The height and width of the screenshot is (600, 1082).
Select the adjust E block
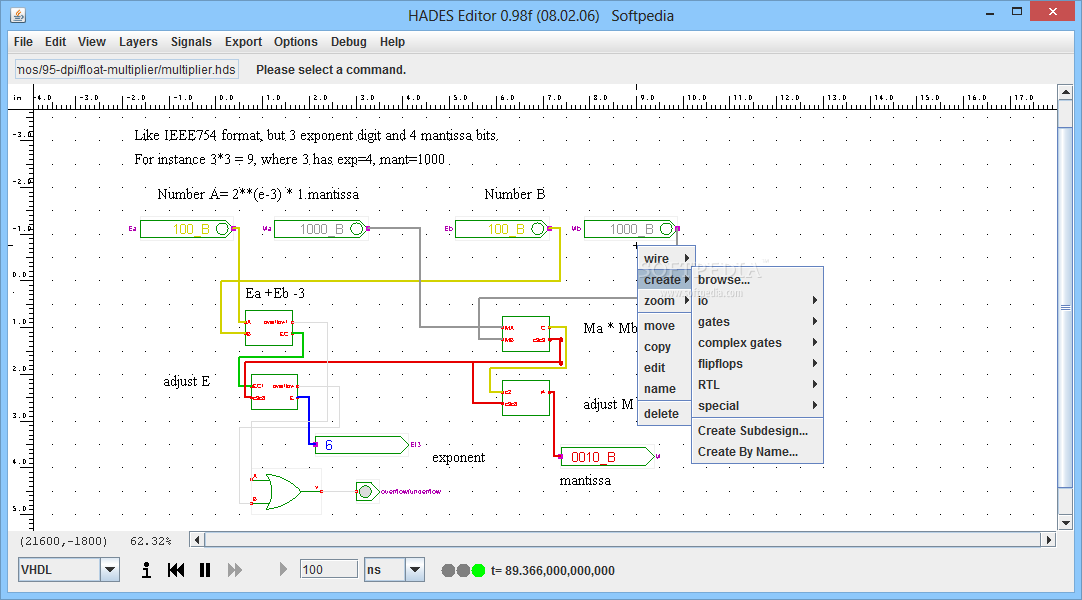pos(274,392)
